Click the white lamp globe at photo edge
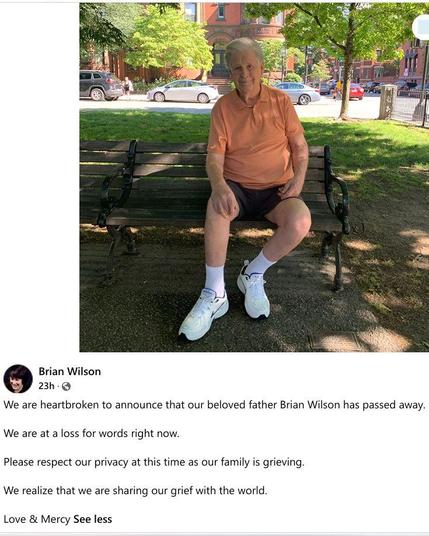The height and width of the screenshot is (536, 429). click(x=421, y=27)
